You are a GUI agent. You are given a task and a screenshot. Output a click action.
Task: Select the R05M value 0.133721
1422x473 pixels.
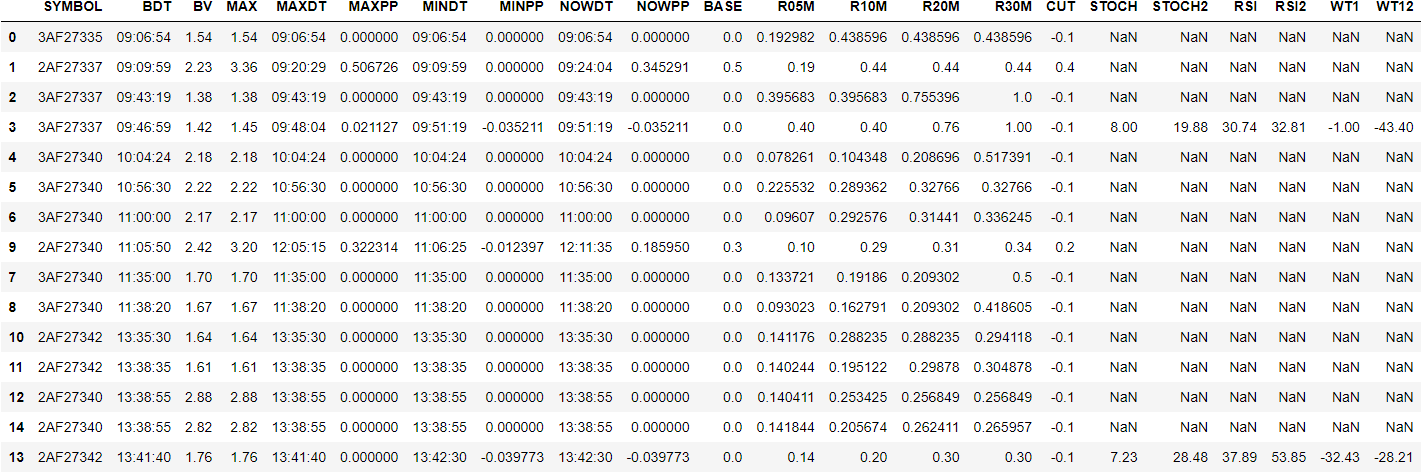tap(786, 277)
